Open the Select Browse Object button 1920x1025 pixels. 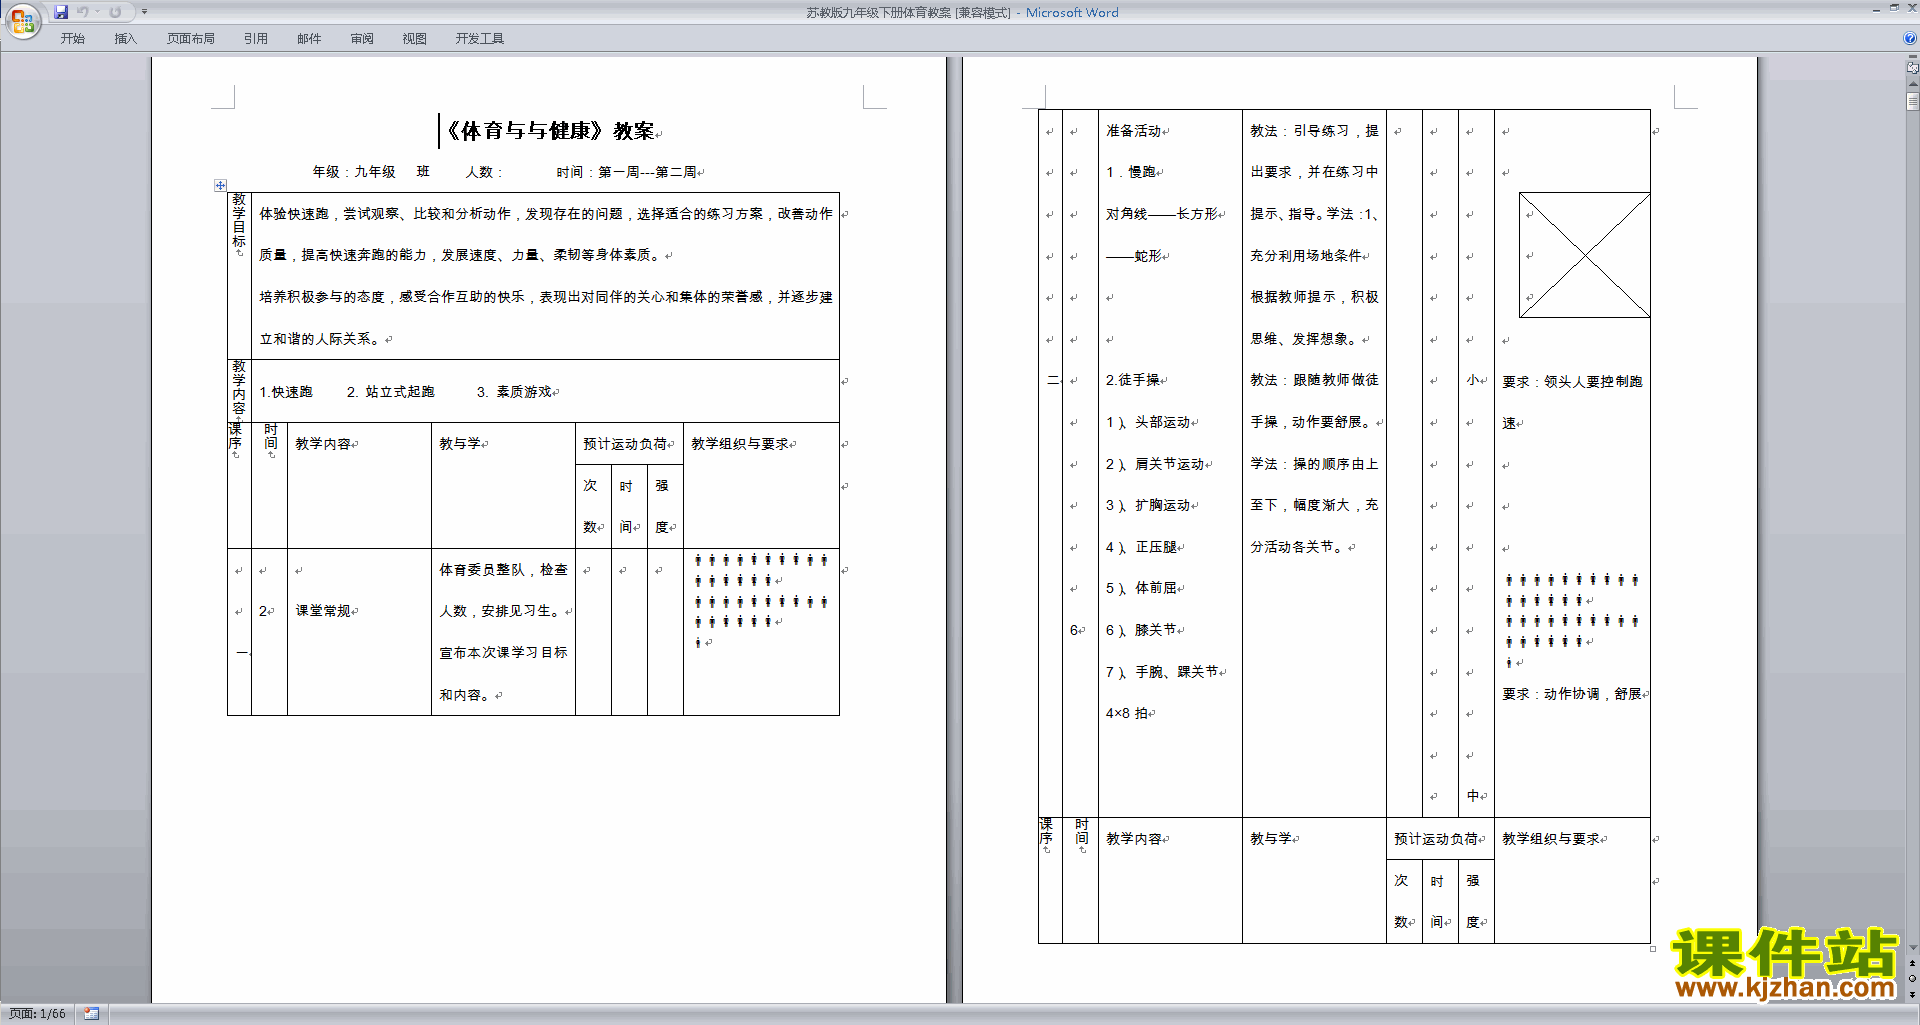pos(1912,979)
